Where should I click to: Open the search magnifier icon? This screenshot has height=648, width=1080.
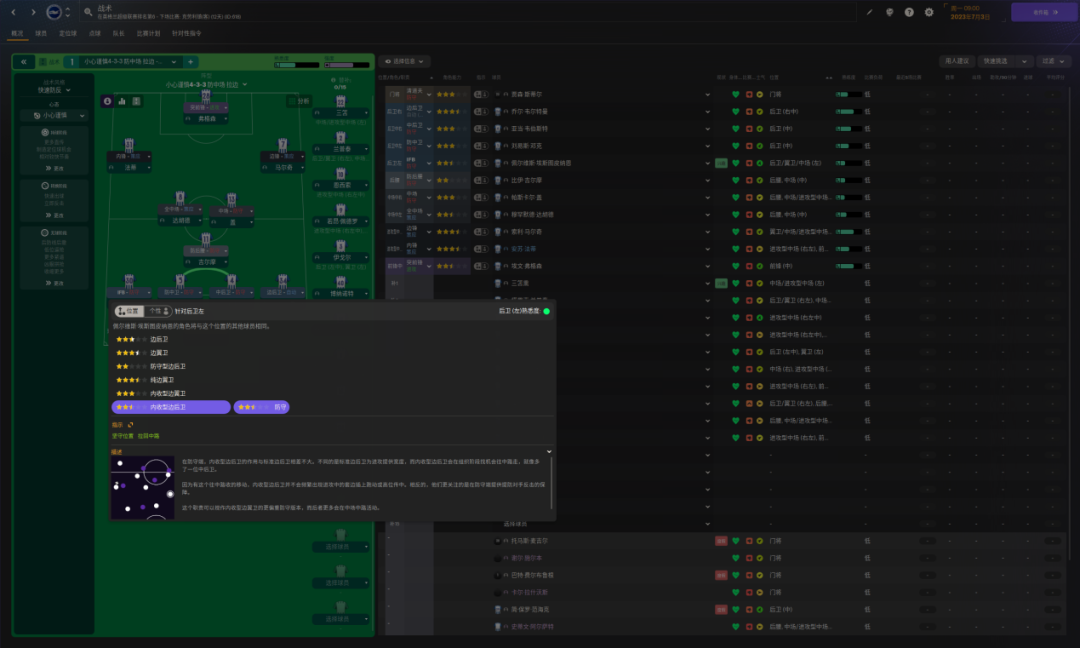point(88,12)
